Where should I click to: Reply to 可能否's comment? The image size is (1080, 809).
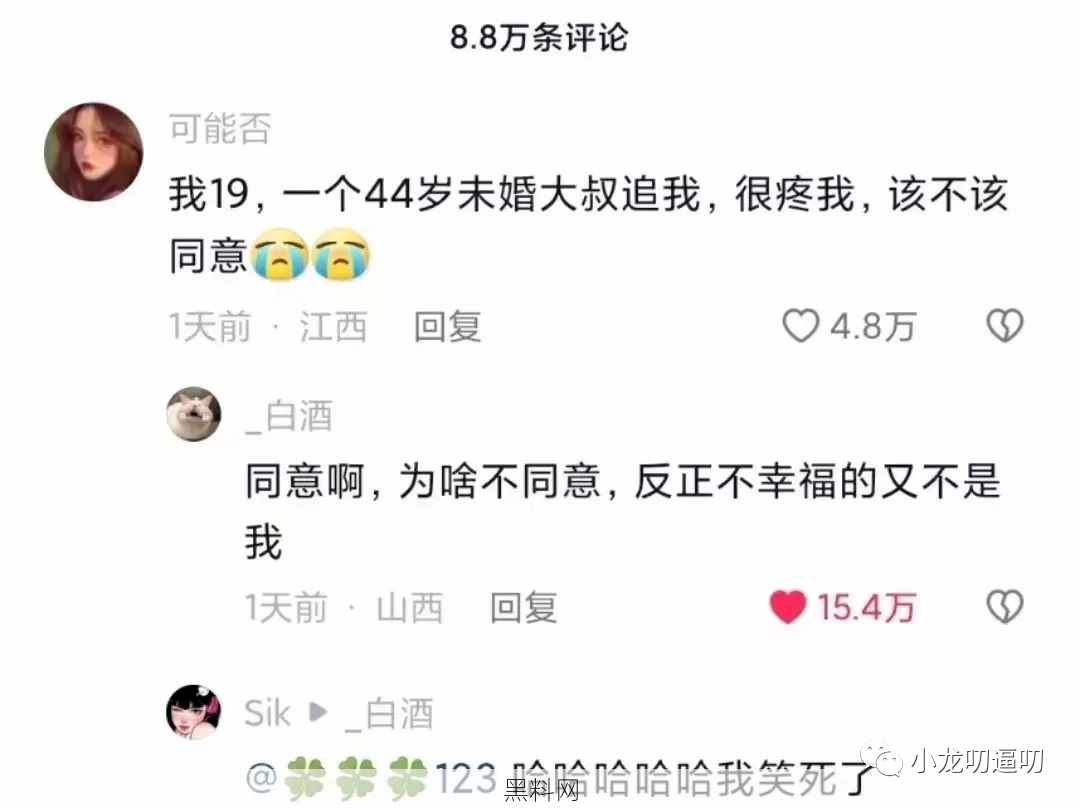(x=447, y=326)
